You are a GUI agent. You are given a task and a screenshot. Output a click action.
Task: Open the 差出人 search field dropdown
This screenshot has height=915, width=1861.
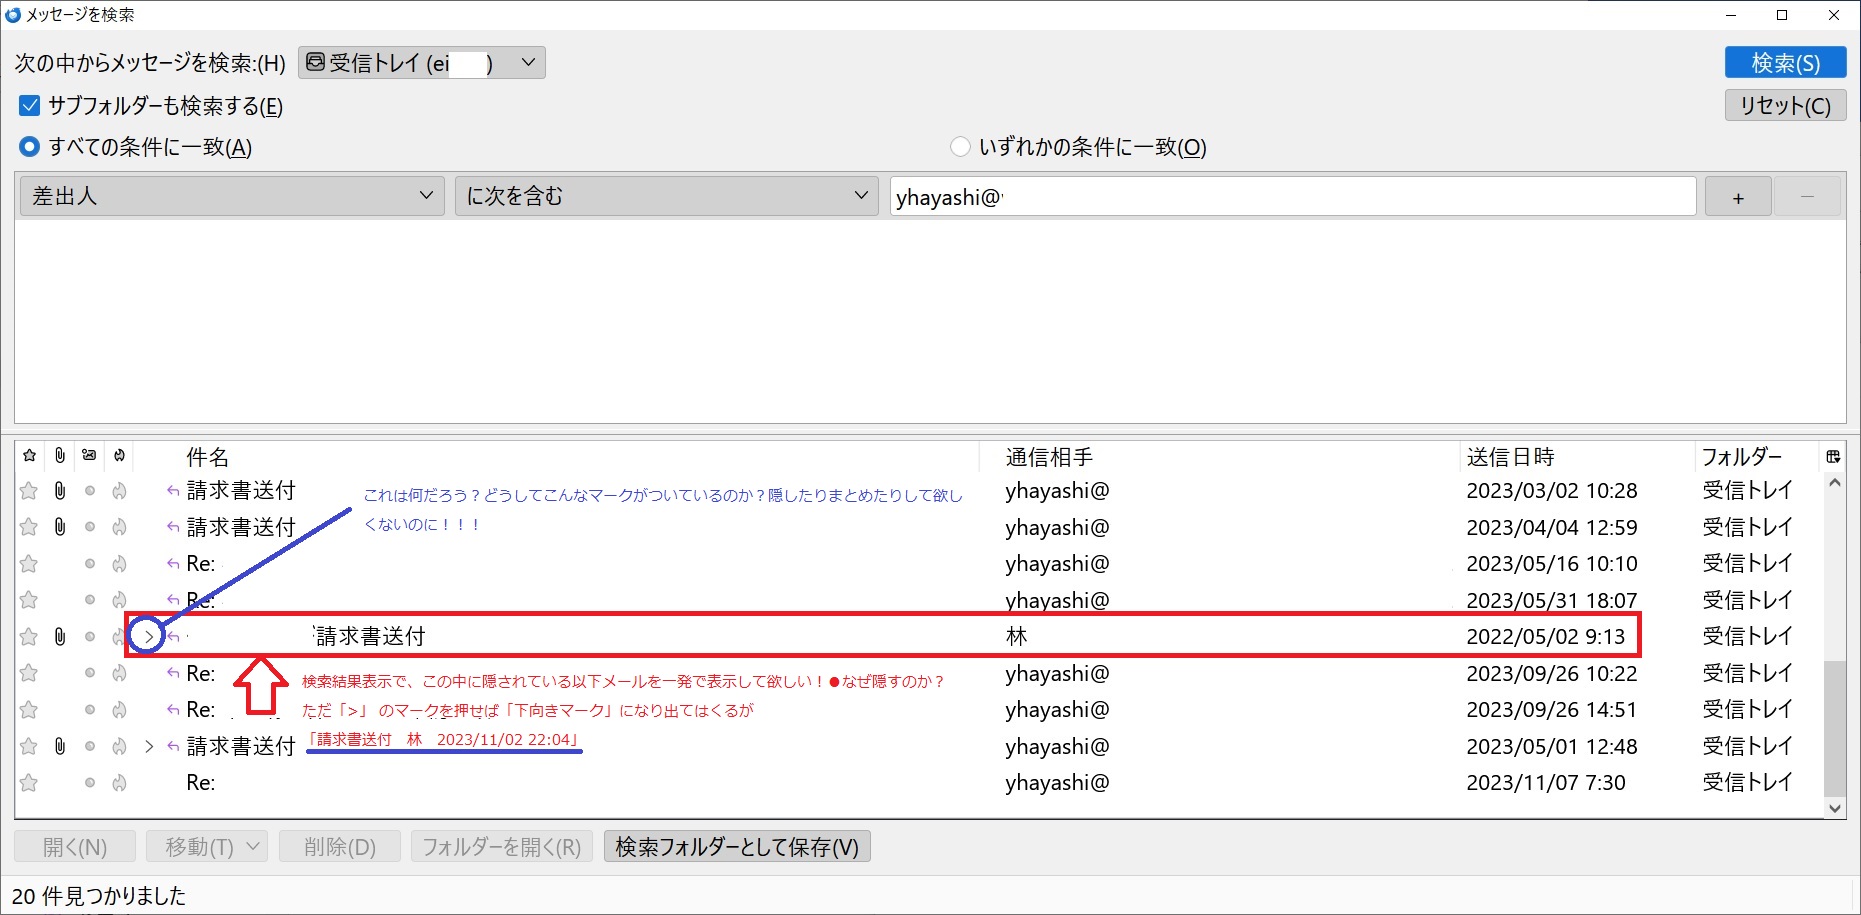click(x=232, y=196)
